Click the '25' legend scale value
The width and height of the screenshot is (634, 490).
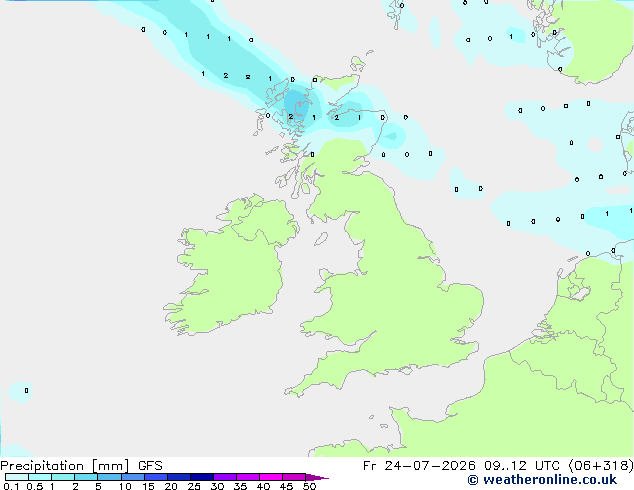coord(194,486)
